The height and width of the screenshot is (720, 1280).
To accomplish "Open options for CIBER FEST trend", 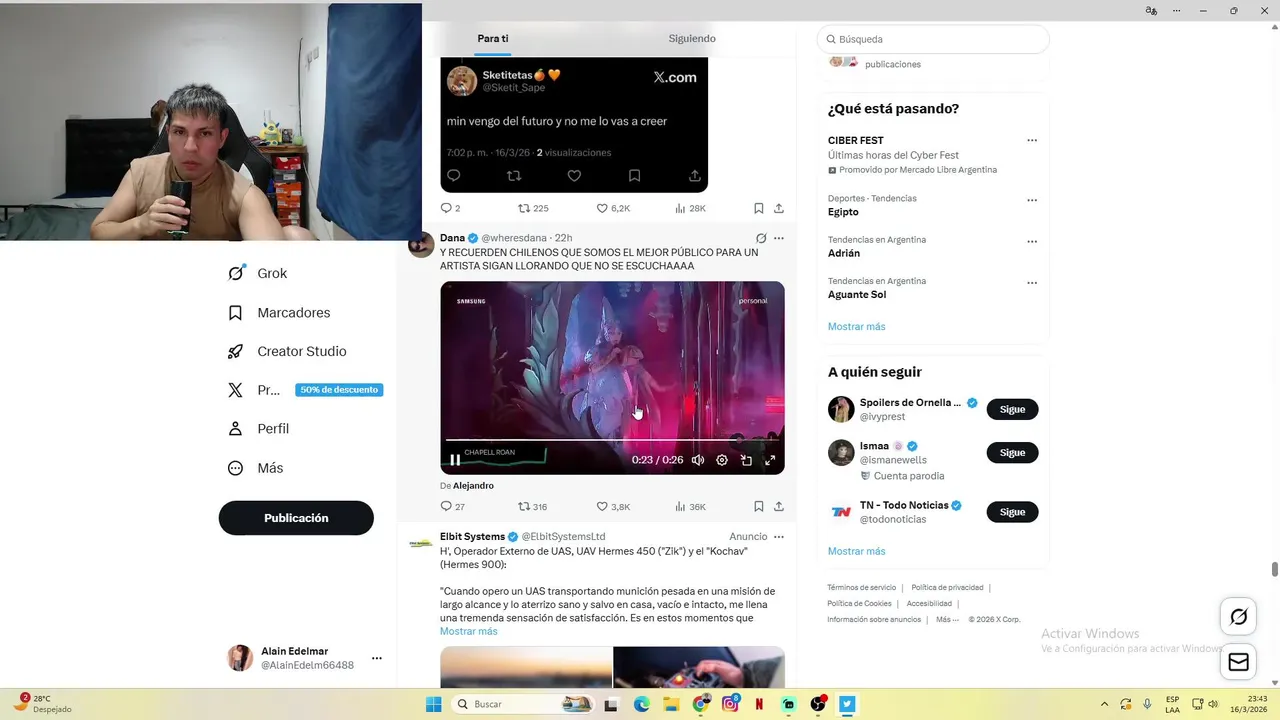I will pyautogui.click(x=1032, y=141).
